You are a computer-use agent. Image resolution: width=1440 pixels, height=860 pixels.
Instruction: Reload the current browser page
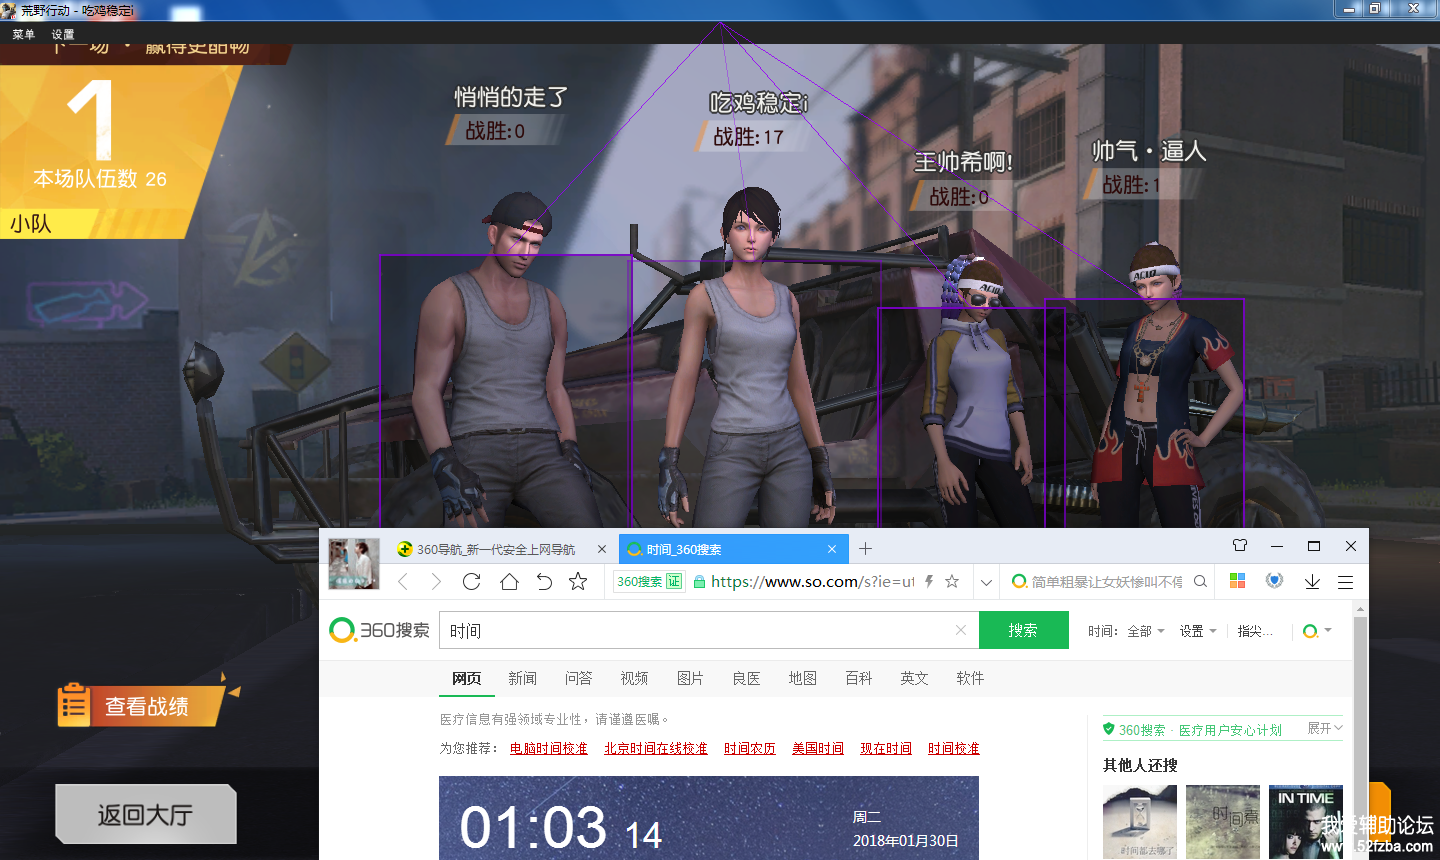click(472, 581)
